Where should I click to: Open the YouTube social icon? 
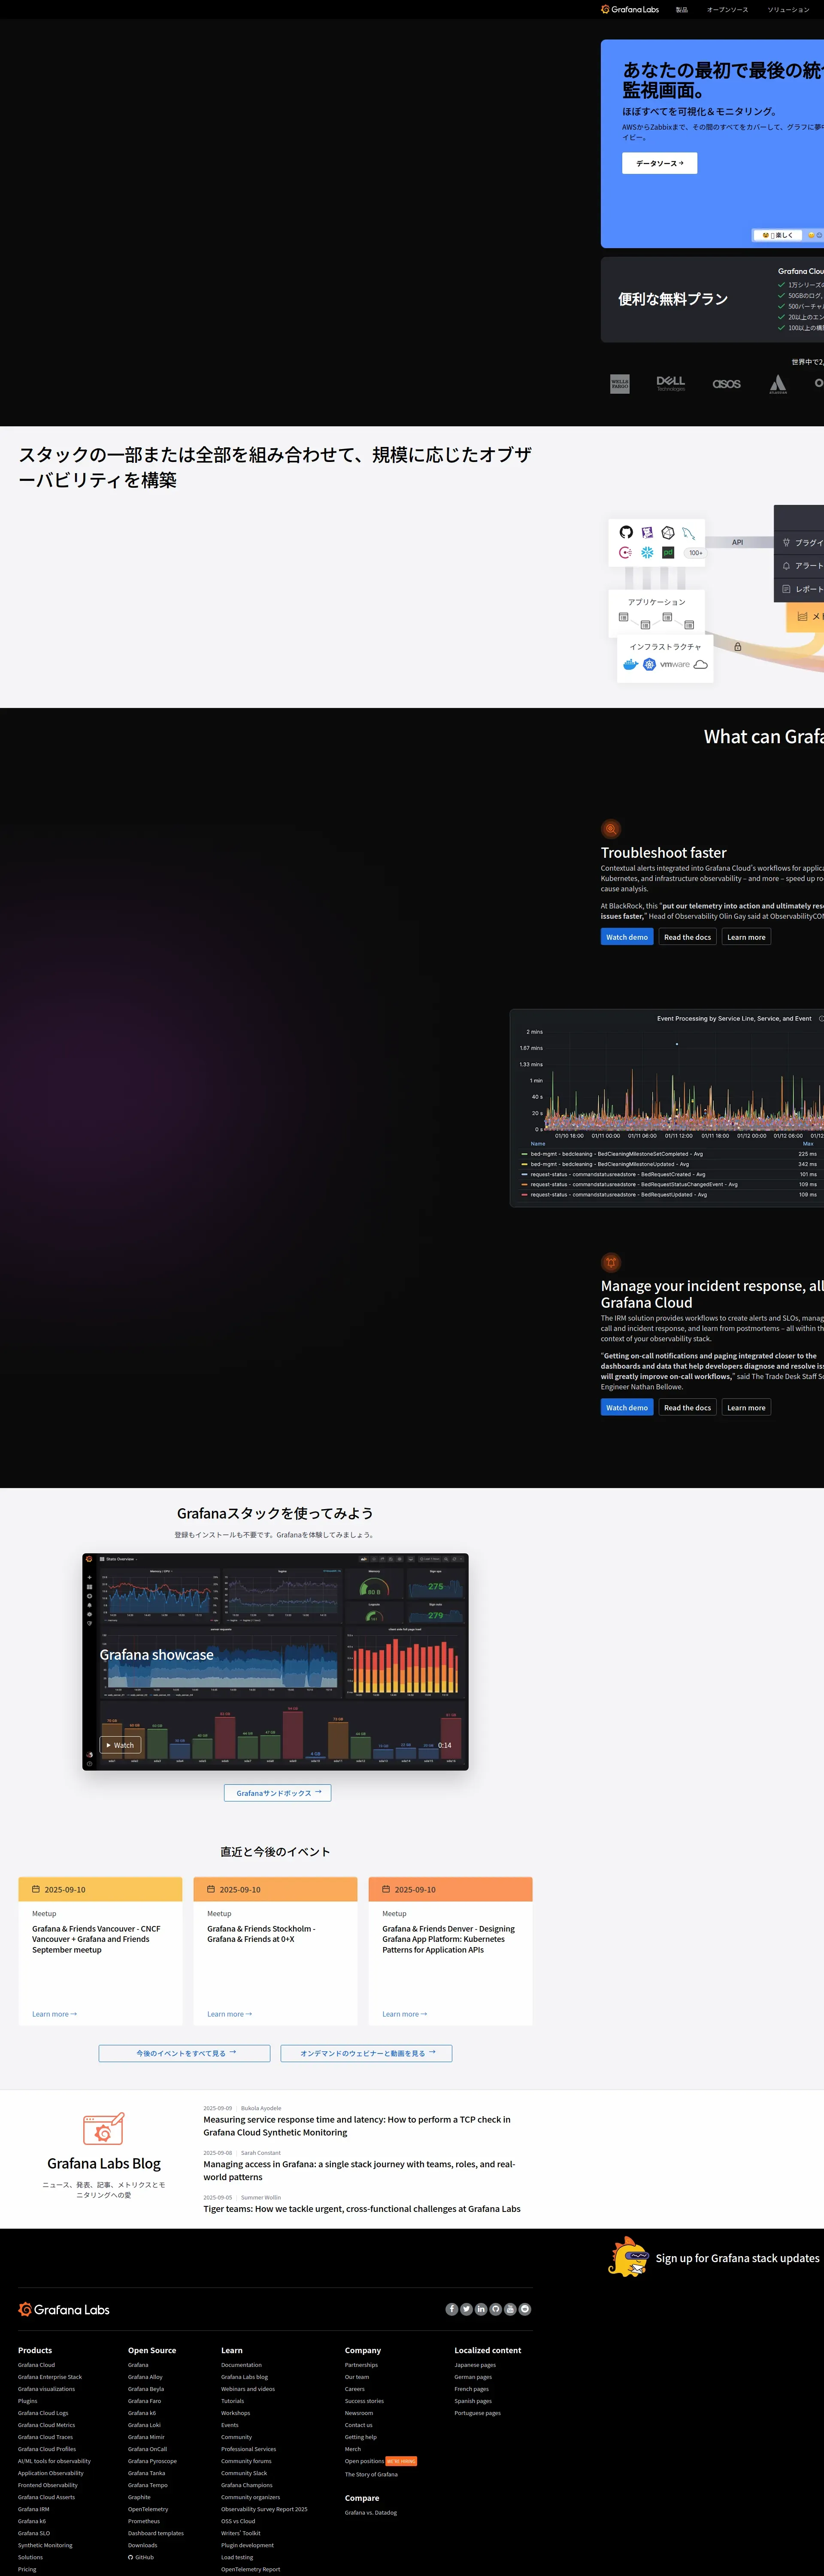click(510, 2309)
